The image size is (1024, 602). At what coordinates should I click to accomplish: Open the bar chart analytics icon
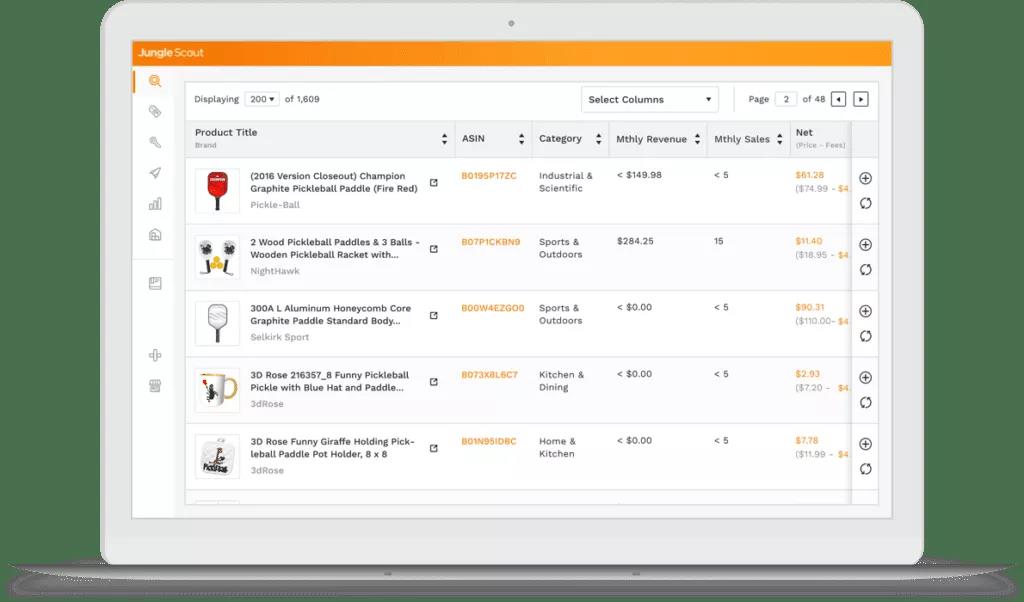[155, 204]
